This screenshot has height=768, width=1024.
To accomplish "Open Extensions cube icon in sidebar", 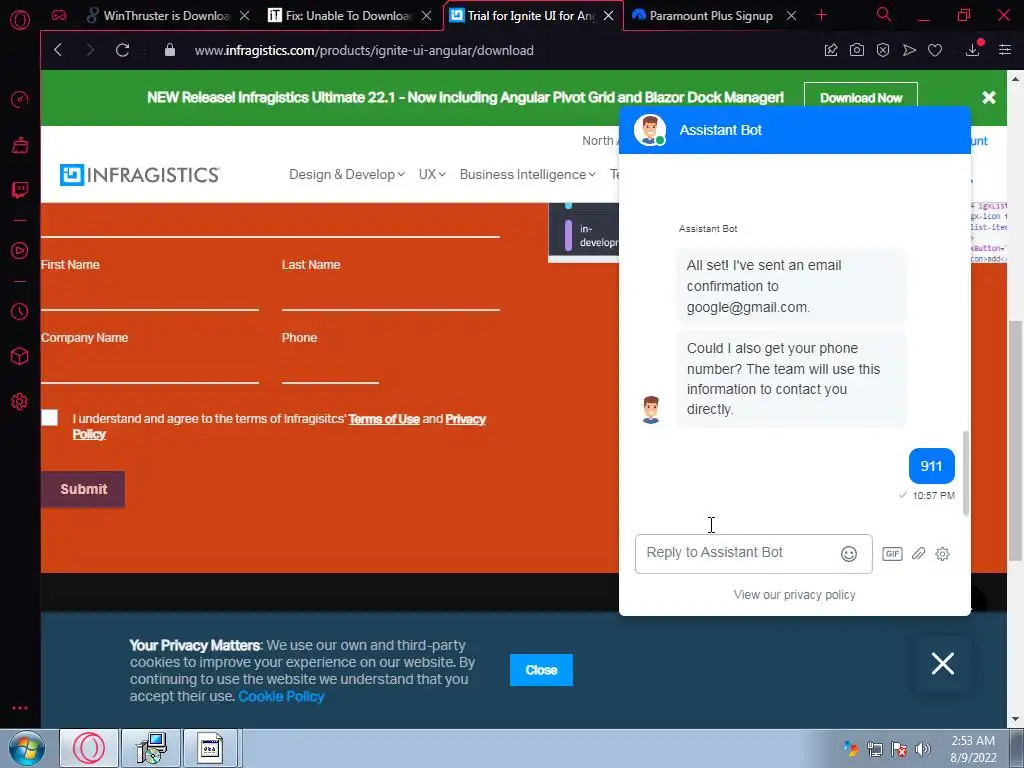I will 20,356.
